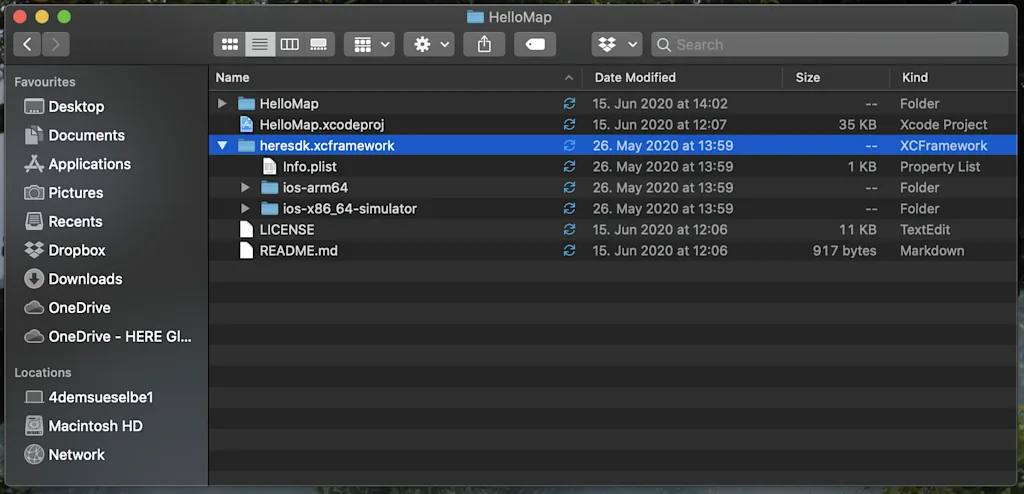Click the '917 bytes' size value

(844, 250)
